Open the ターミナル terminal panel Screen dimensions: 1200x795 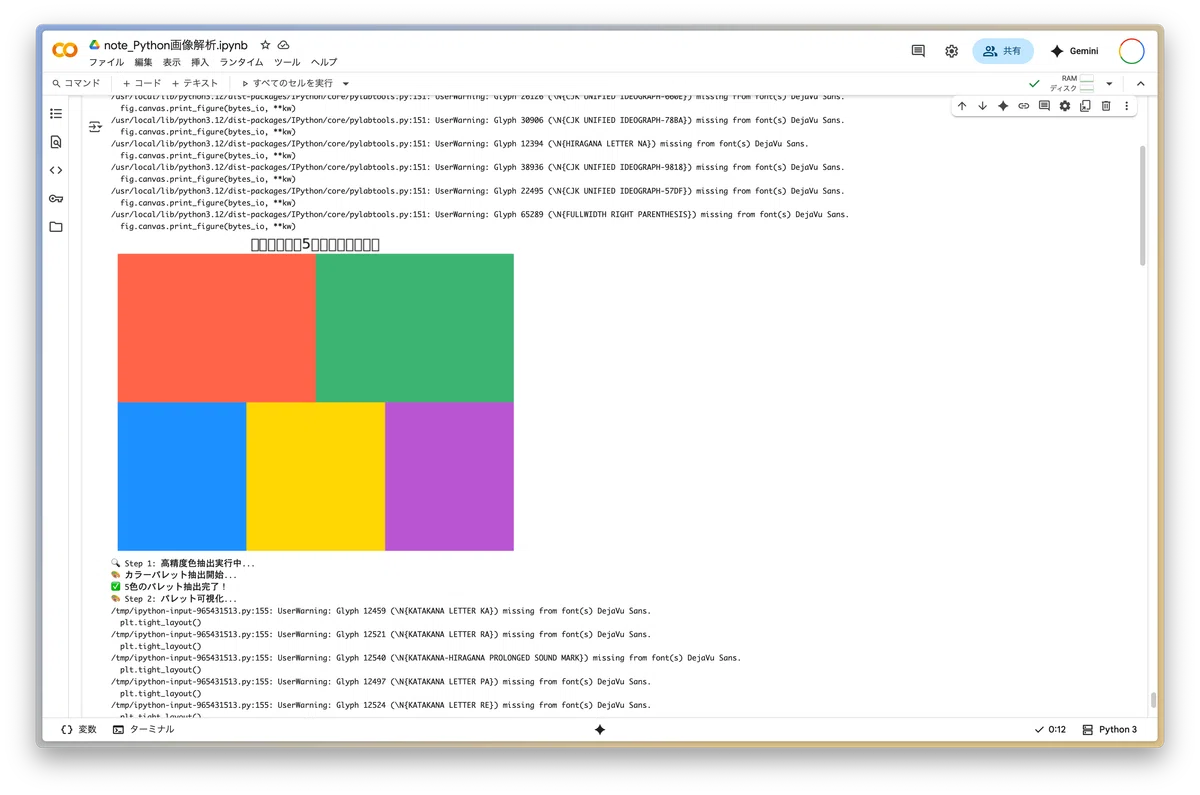pos(143,730)
